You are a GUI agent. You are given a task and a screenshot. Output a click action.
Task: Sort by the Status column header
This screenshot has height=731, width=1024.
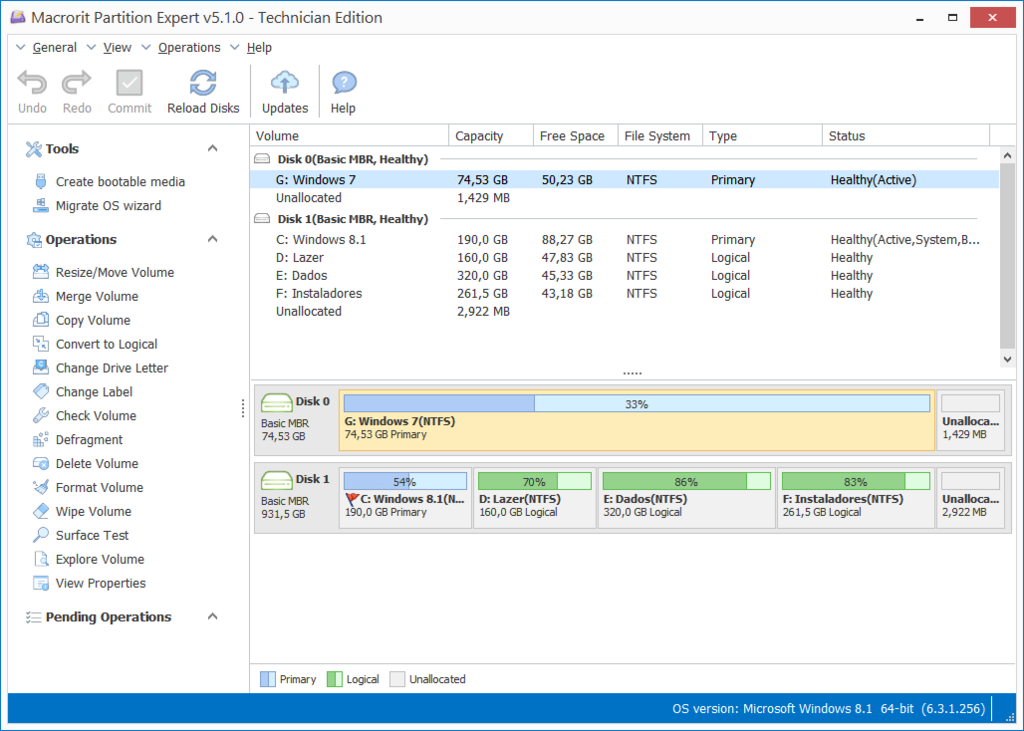[906, 136]
